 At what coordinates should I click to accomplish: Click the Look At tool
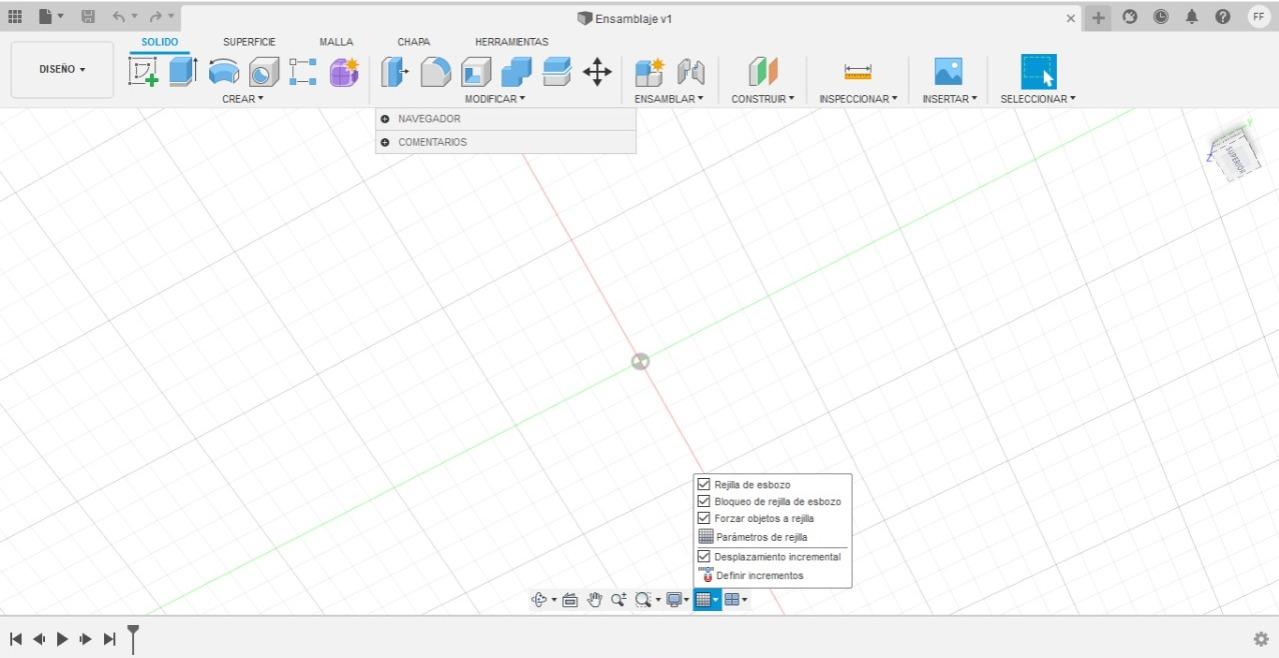(x=571, y=600)
